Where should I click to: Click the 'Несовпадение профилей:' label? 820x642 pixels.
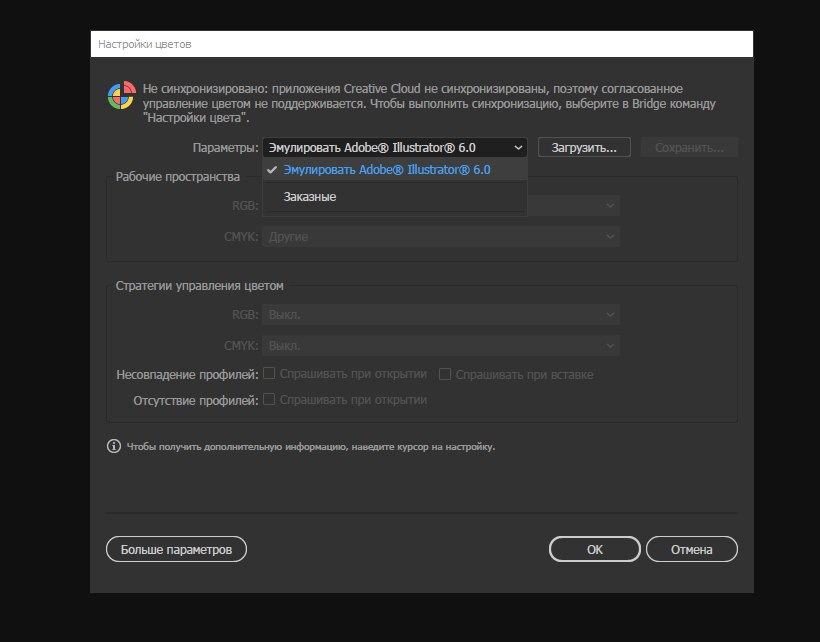coord(187,375)
